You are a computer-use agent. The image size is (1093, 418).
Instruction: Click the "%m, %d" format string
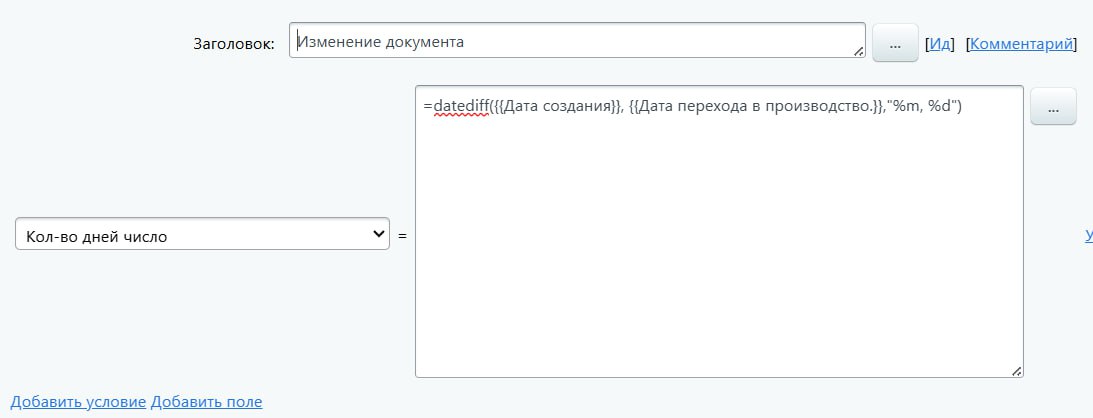[921, 107]
